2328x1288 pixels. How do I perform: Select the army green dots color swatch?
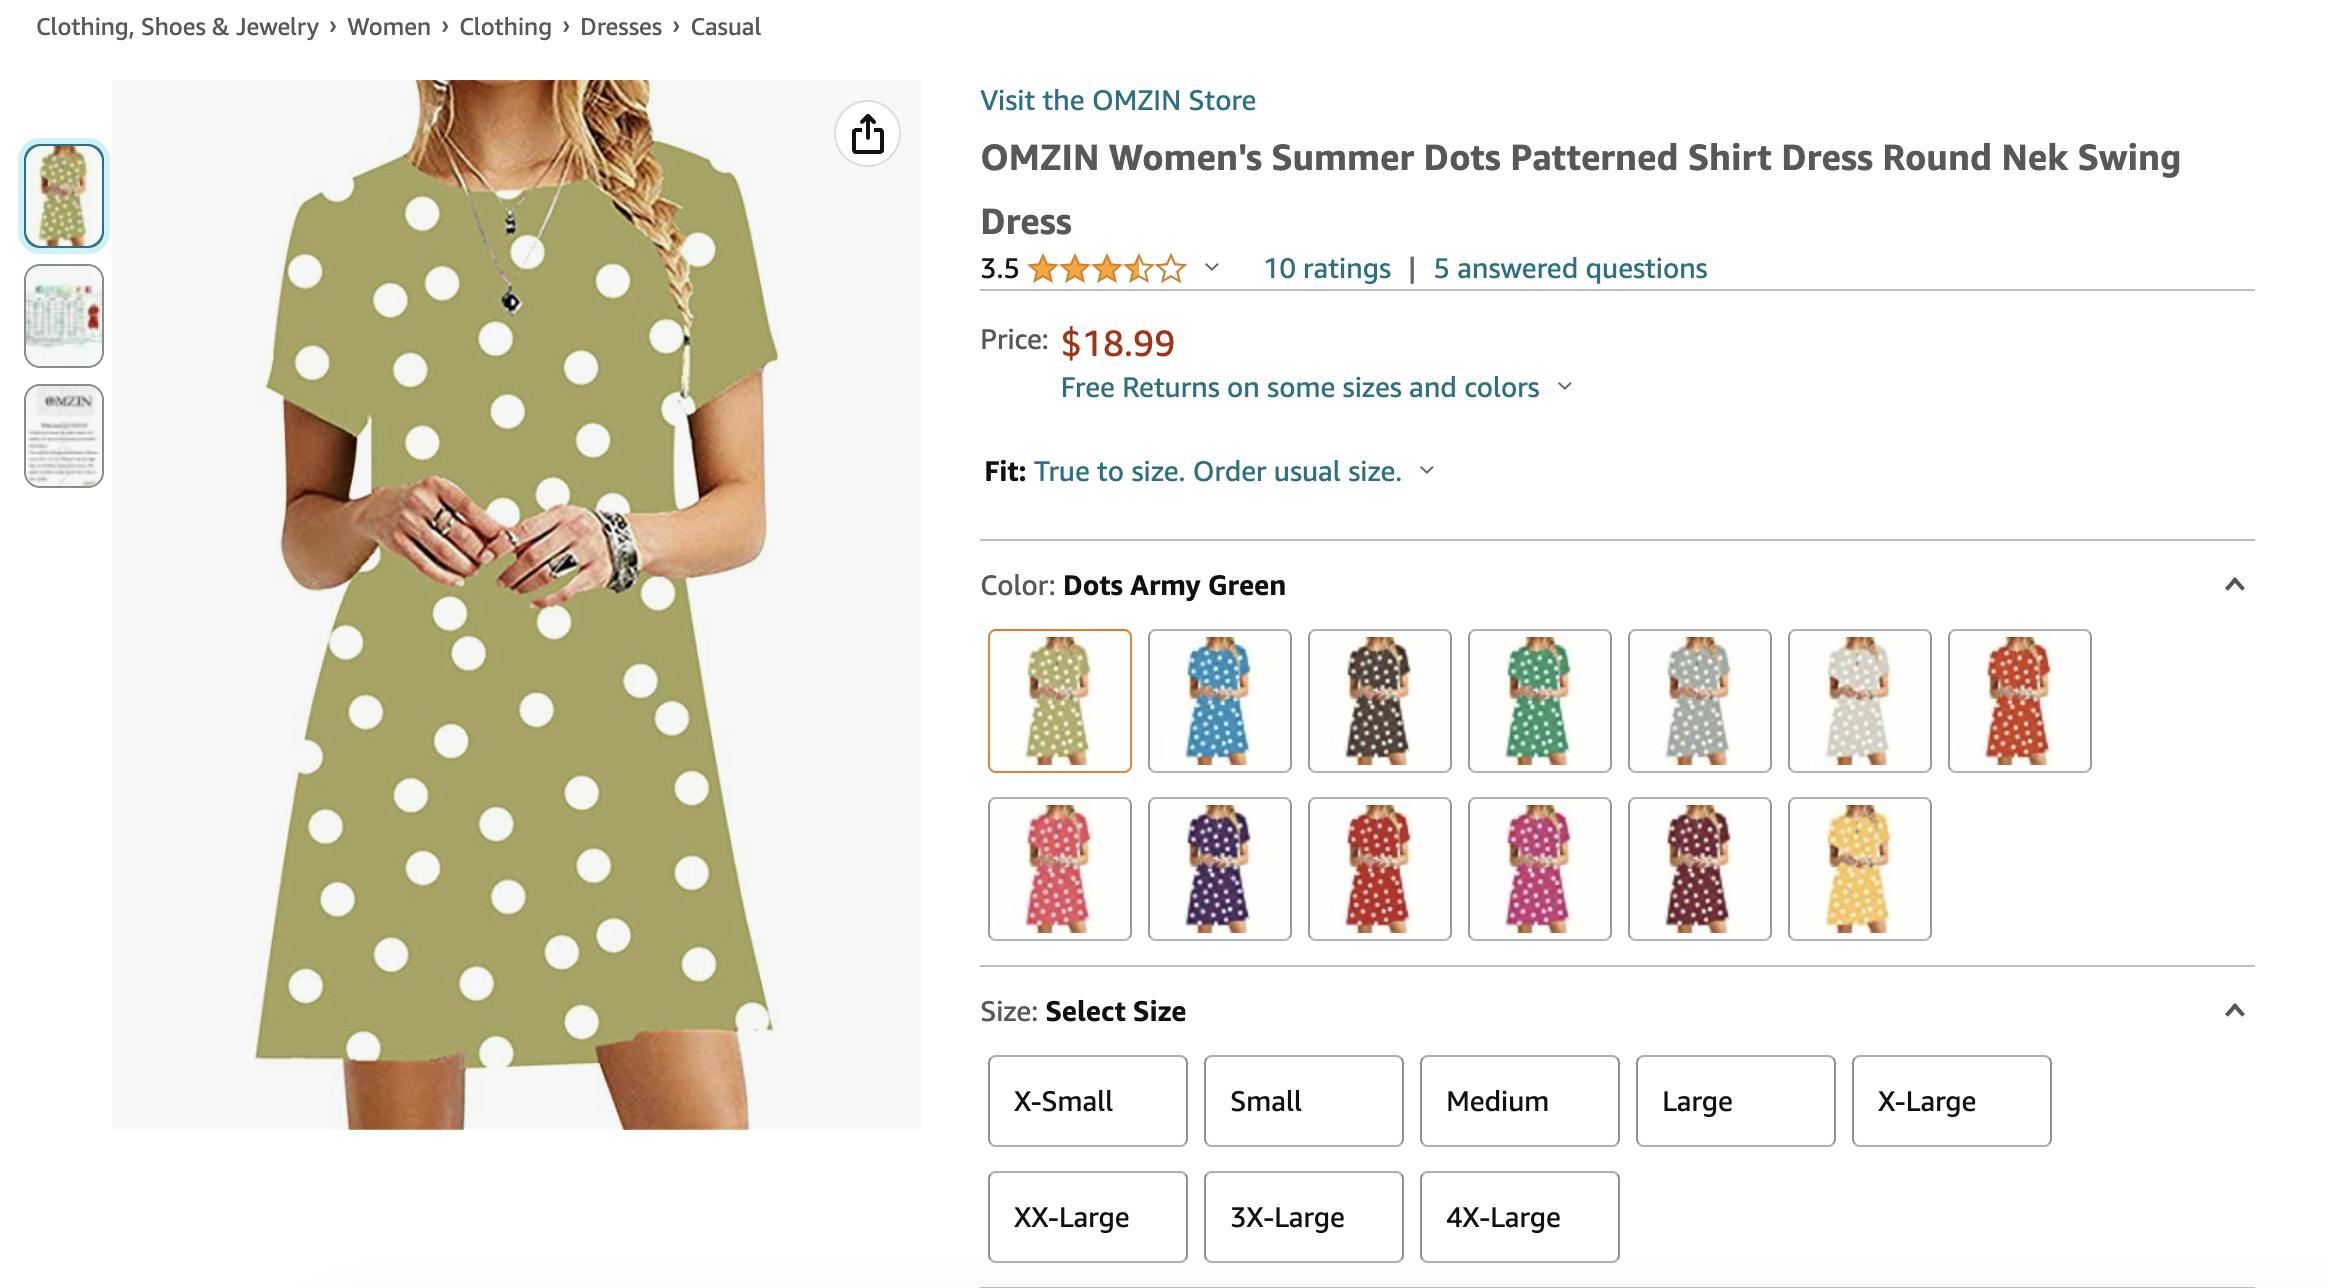1059,700
